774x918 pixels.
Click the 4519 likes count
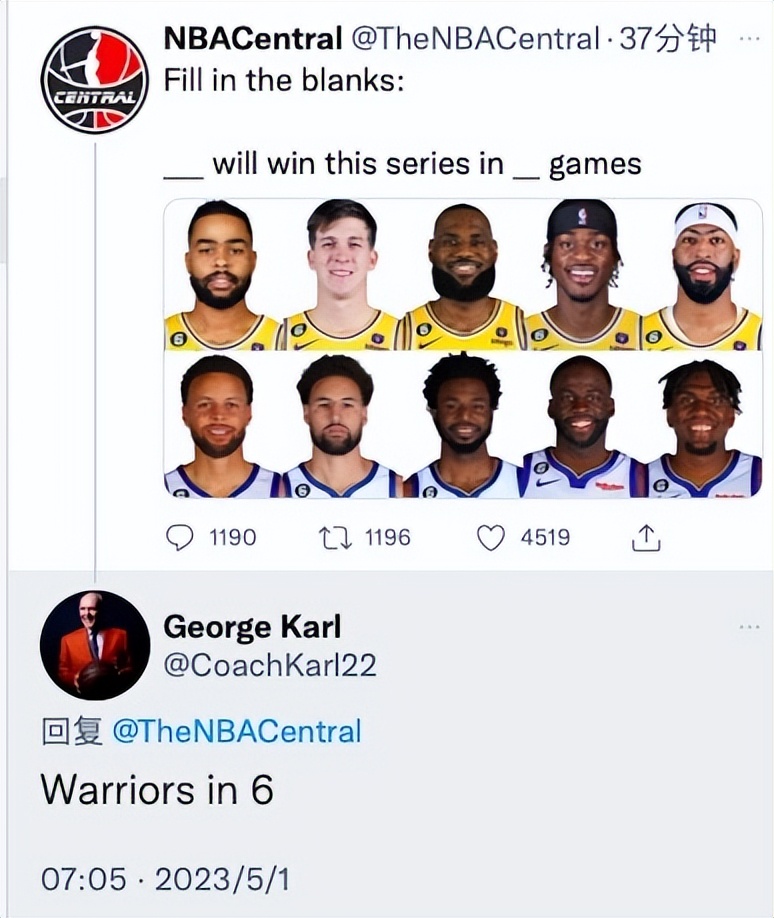(545, 538)
